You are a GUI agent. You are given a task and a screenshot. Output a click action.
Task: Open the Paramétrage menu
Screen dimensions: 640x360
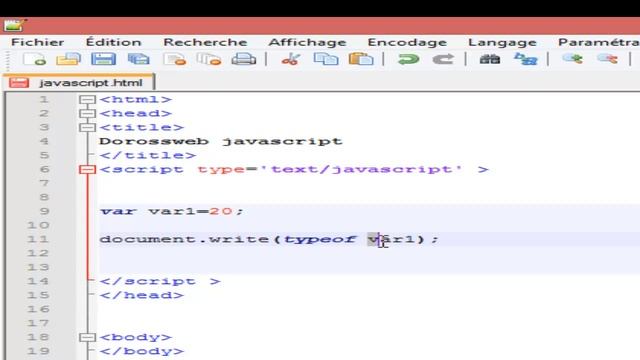[598, 42]
